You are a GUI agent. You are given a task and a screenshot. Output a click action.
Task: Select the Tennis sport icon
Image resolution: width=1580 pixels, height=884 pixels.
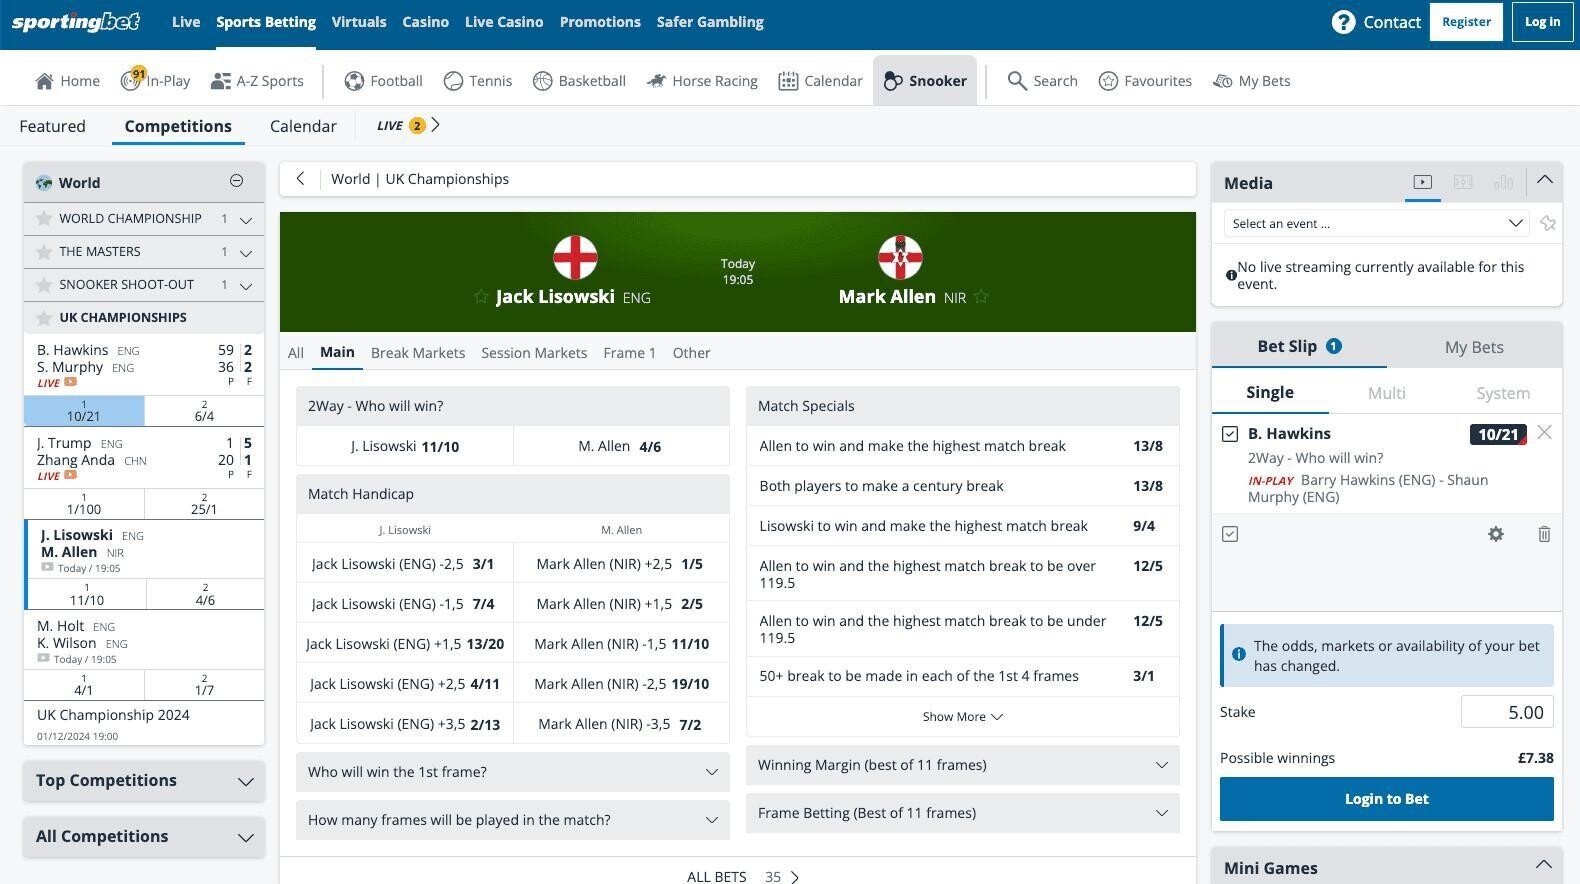[x=453, y=81]
